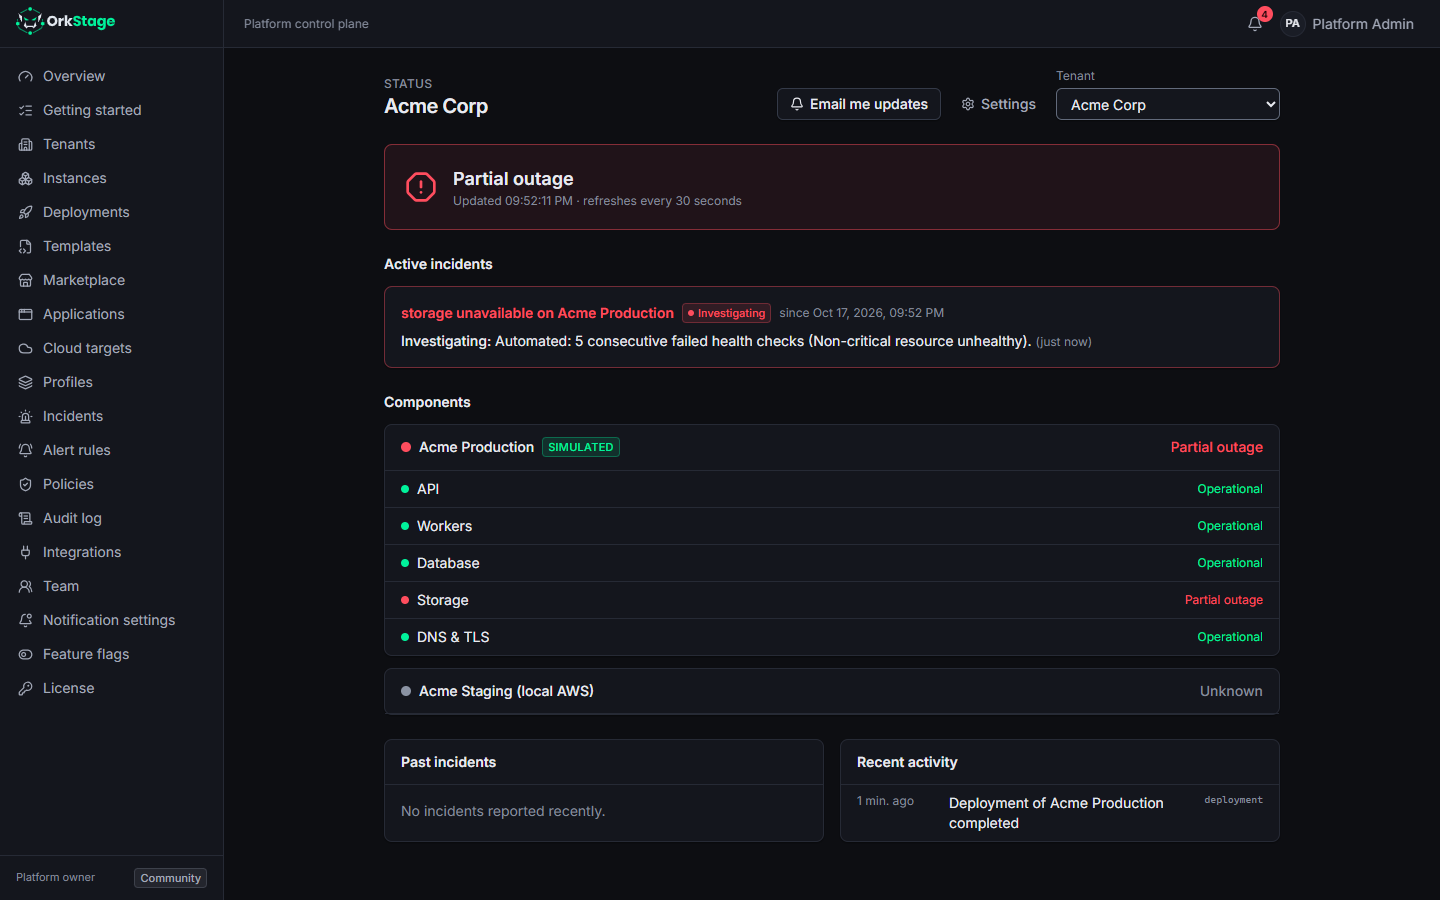Screen dimensions: 1440x900
Task: Navigate to Audit log
Action: point(111,518)
